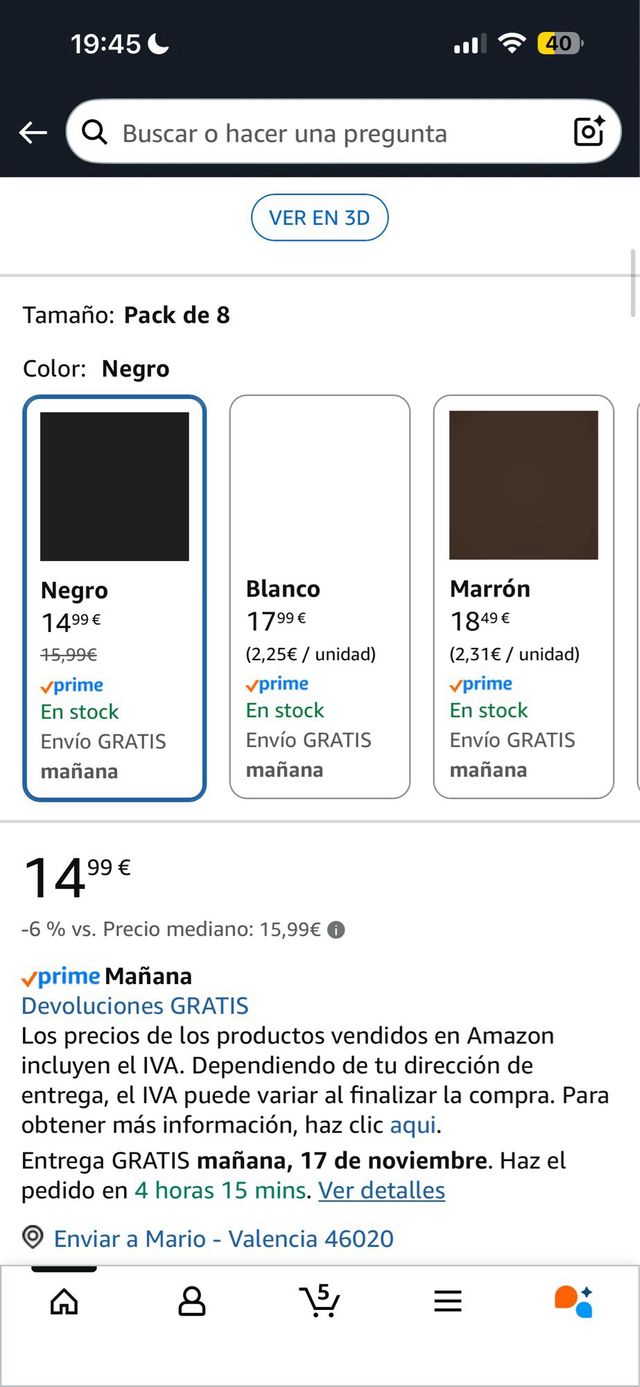The height and width of the screenshot is (1387, 640).
Task: Launch the Rufus AI assistant icon
Action: point(575,1301)
